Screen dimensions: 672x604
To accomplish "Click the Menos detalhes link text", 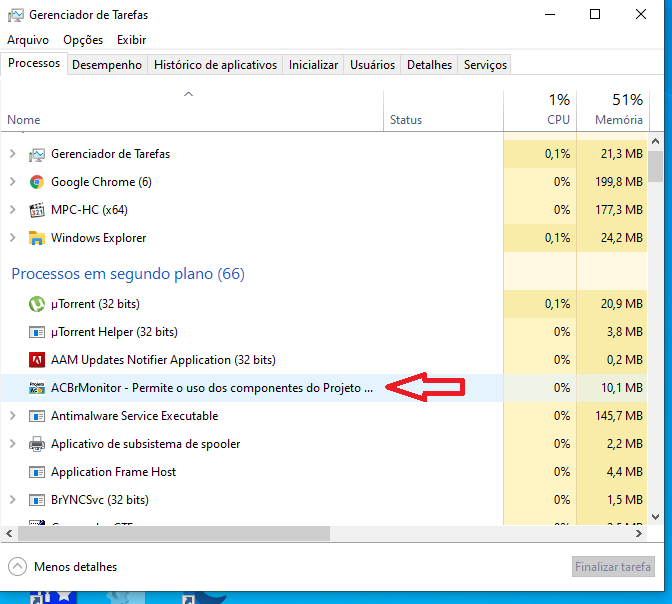I will [x=75, y=567].
